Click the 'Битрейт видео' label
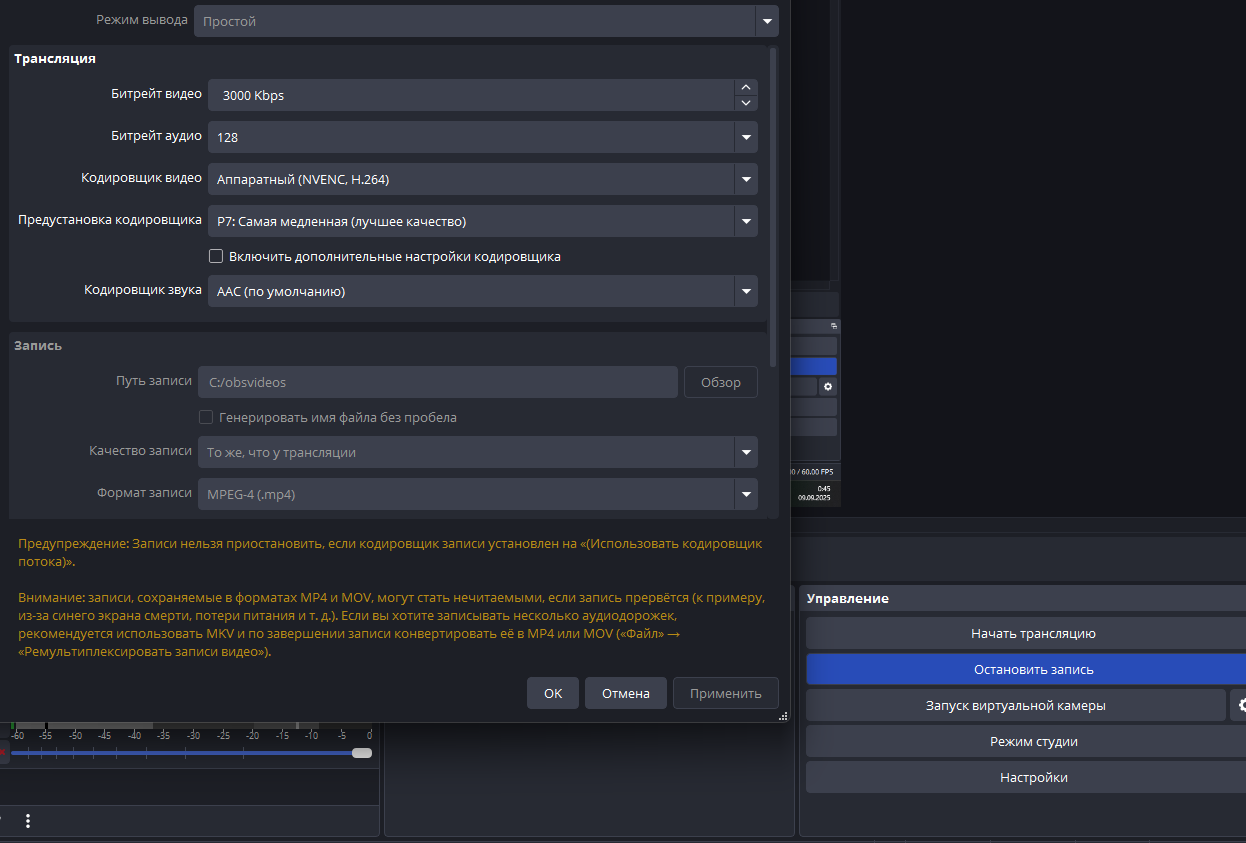 (156, 94)
